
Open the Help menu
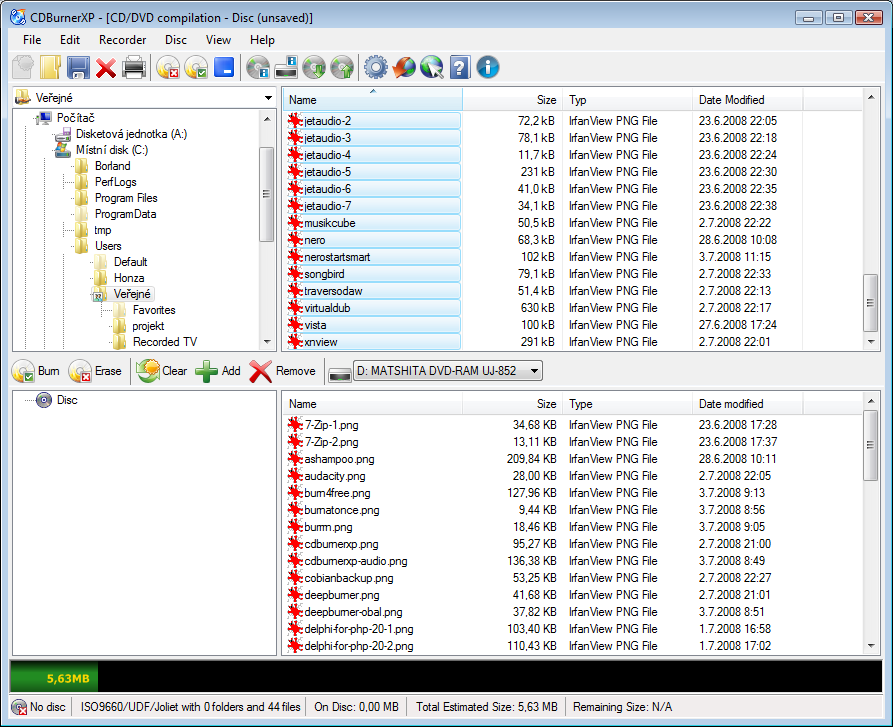262,40
